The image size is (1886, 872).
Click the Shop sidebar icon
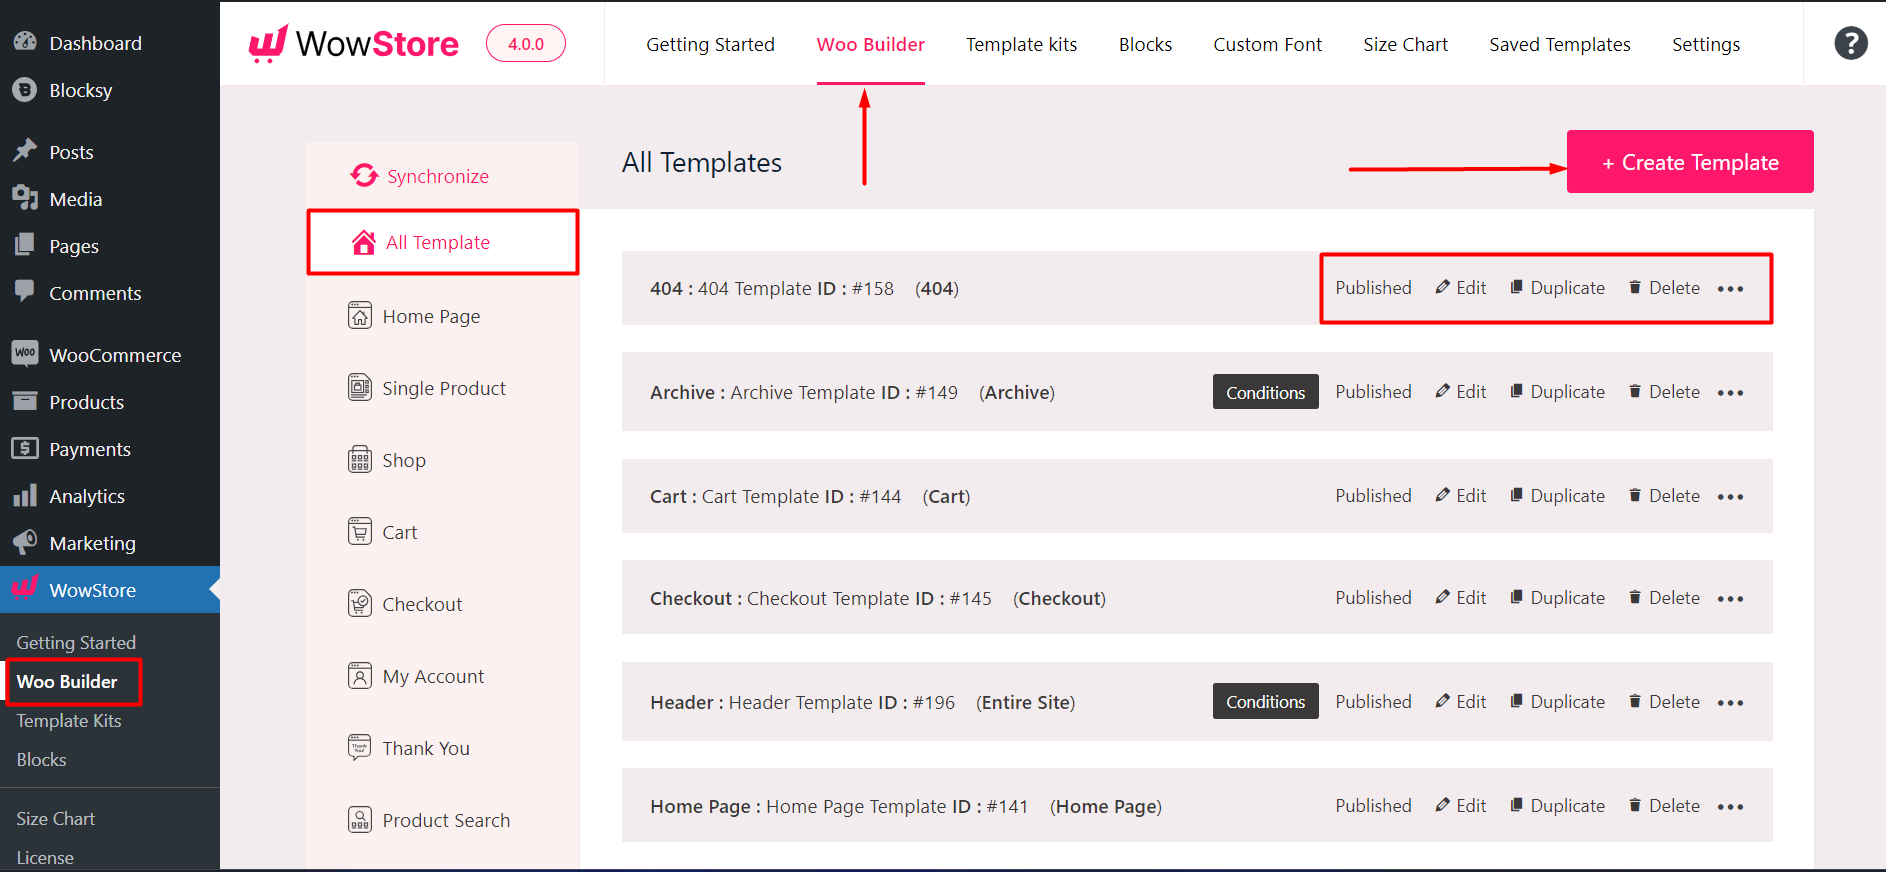360,460
